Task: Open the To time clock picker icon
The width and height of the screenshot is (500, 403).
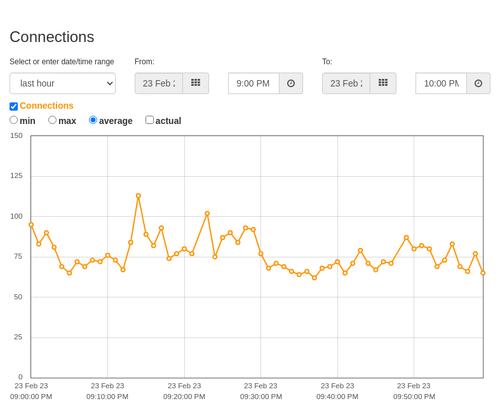Action: pos(478,83)
